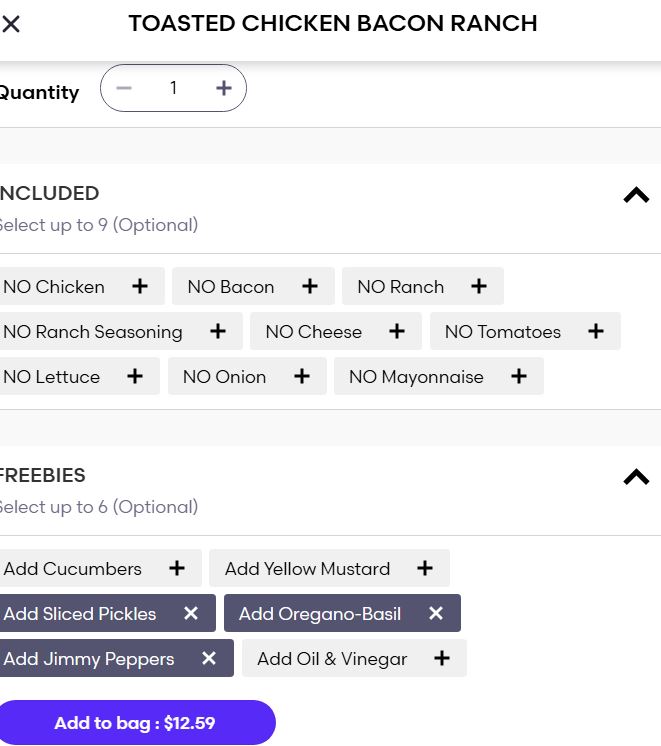Click plus icon beside NO Ranch

pyautogui.click(x=479, y=286)
